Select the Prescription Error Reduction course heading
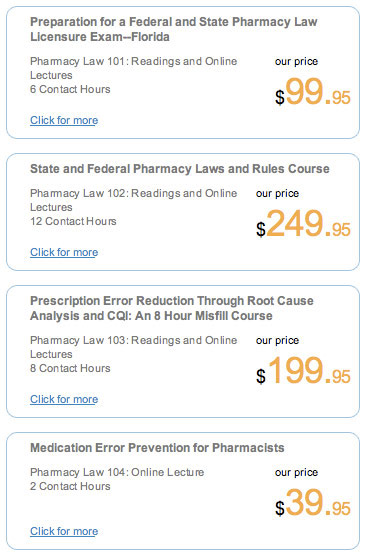The image size is (366, 557). [x=172, y=308]
